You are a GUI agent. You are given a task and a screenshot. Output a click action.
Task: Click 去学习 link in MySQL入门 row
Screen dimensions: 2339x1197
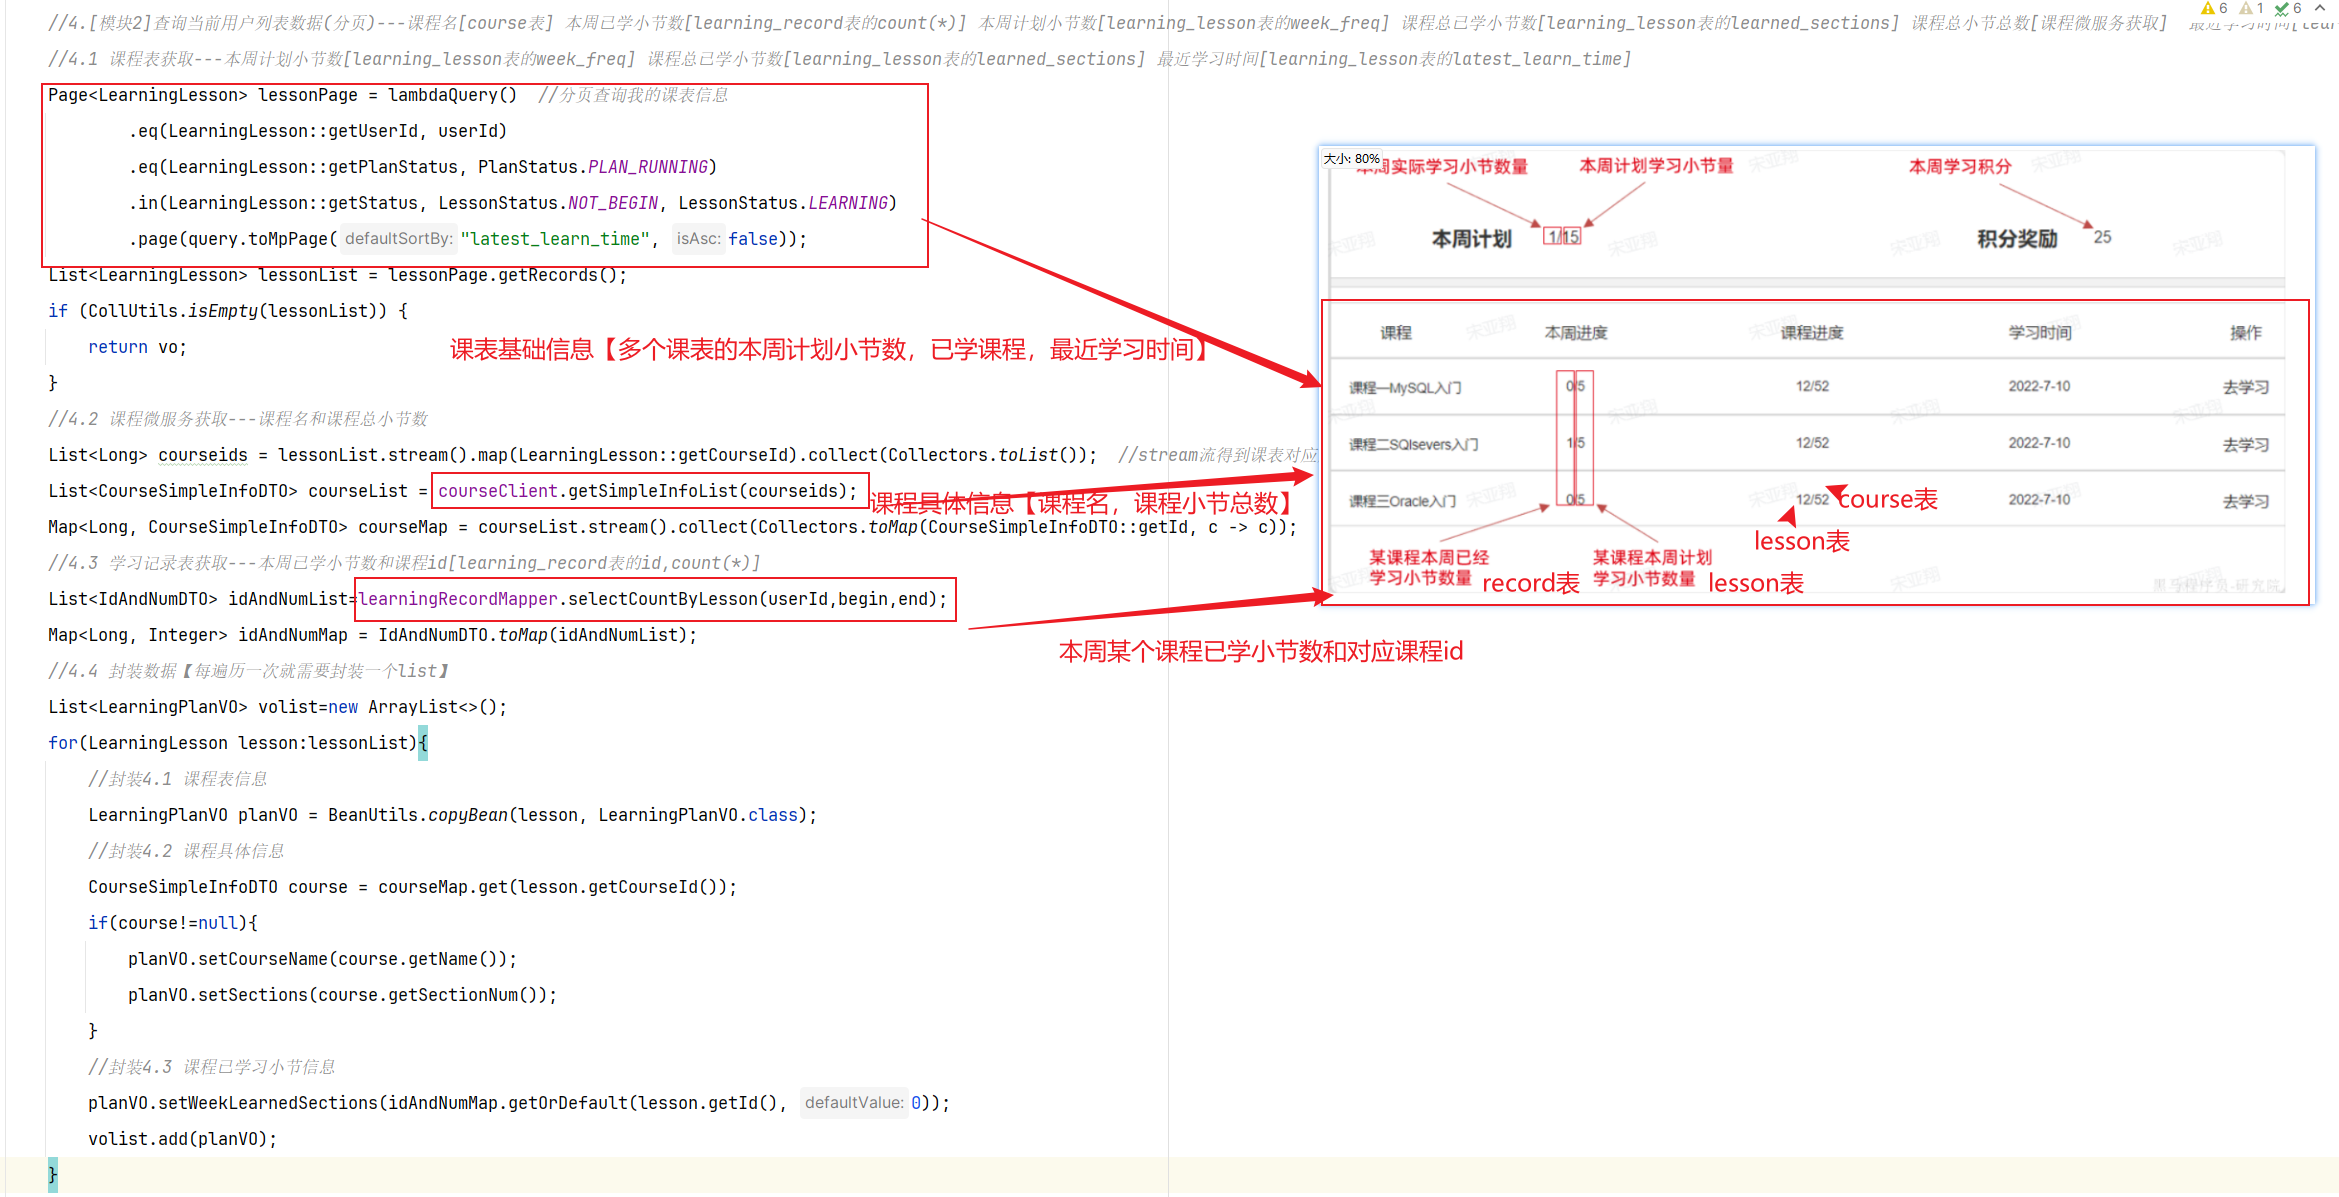tap(2245, 387)
